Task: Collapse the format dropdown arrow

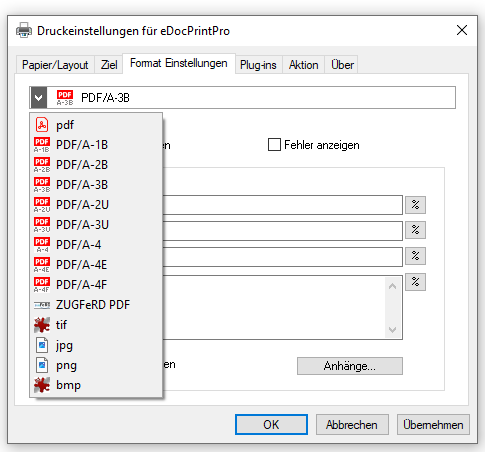Action: 38,98
